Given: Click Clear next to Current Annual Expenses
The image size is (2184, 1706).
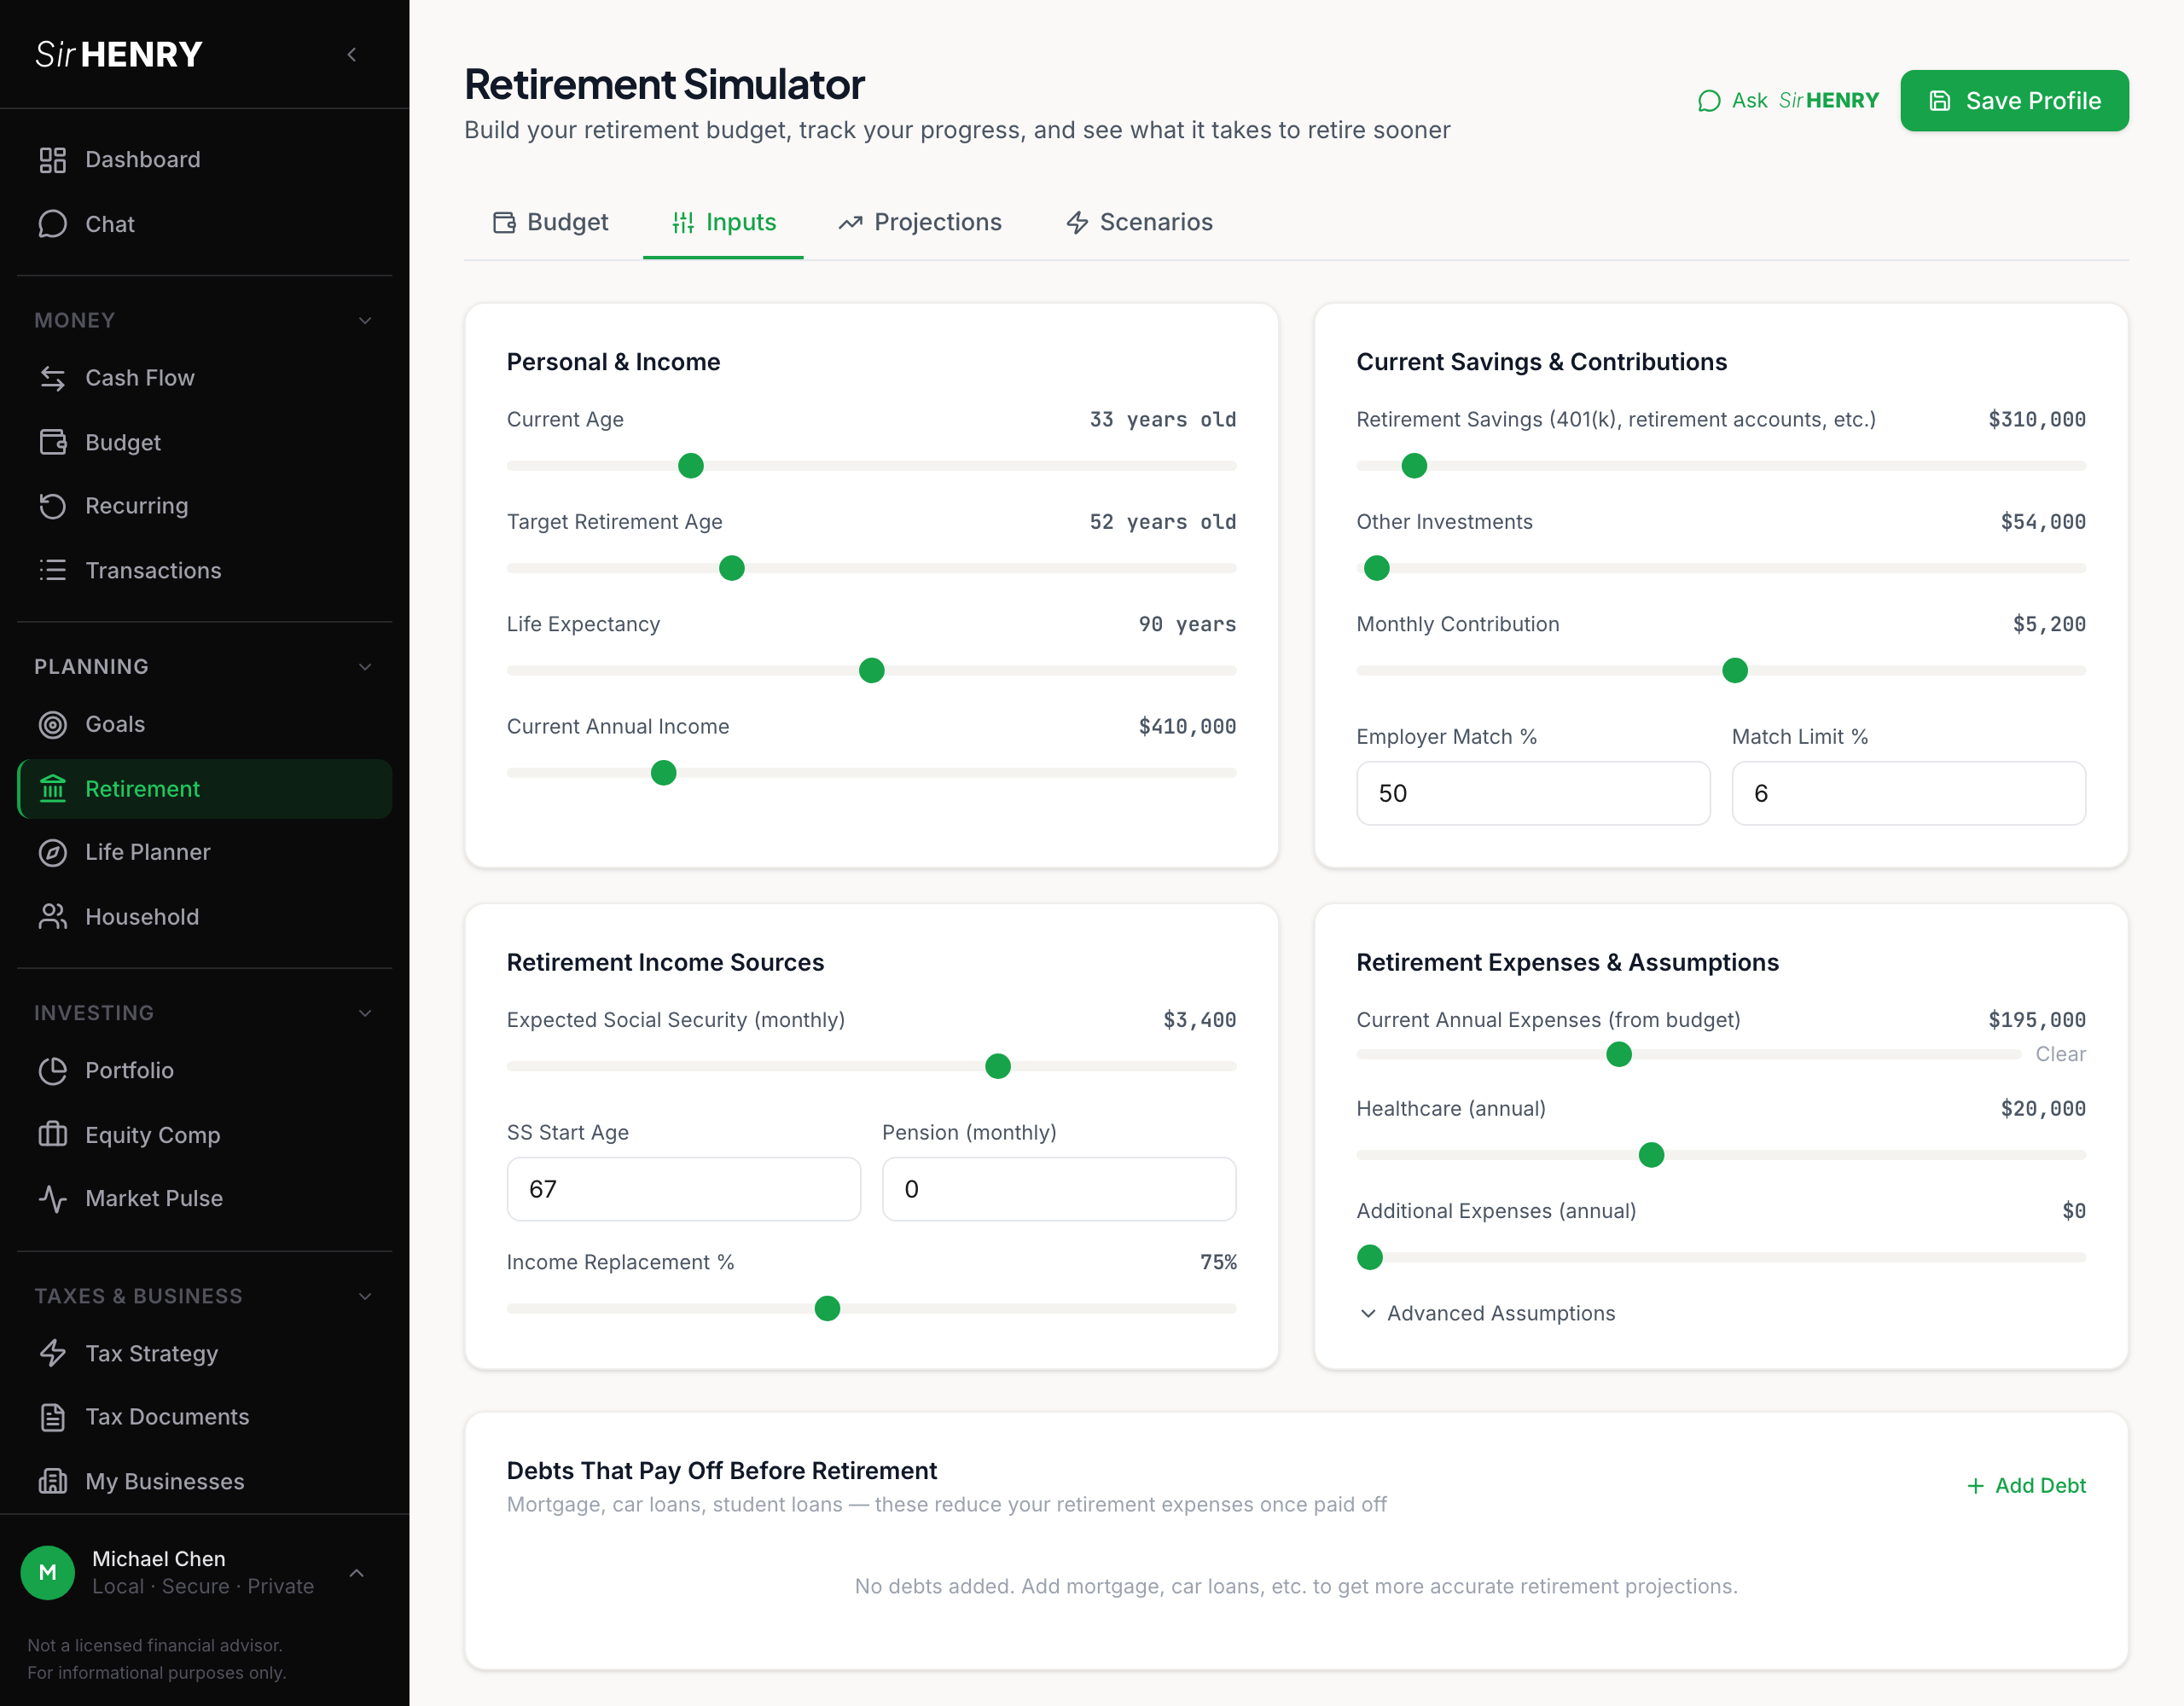Looking at the screenshot, I should [x=2060, y=1054].
